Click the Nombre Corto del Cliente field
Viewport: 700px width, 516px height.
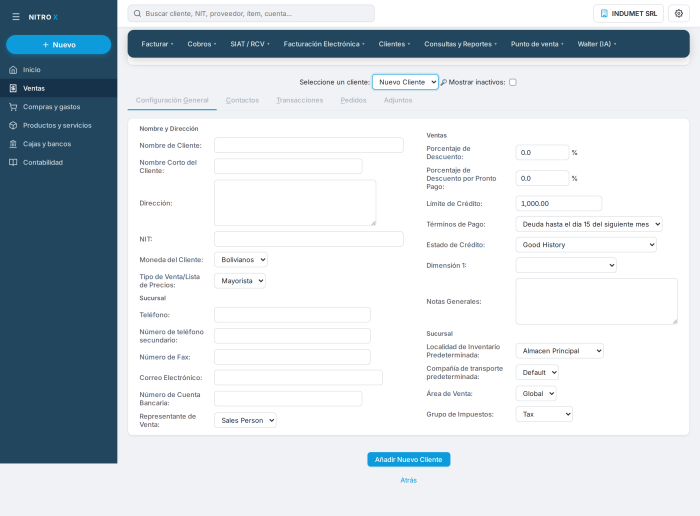click(x=288, y=166)
